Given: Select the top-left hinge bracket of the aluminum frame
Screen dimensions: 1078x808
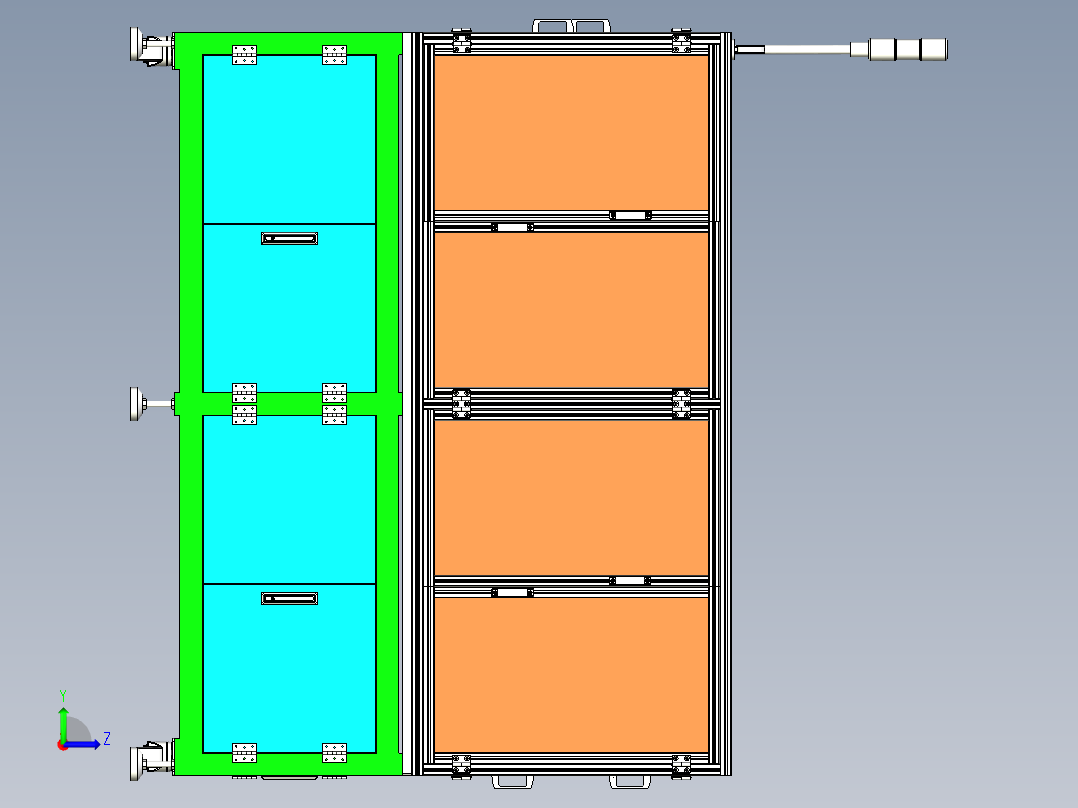Looking at the screenshot, I should point(461,41).
